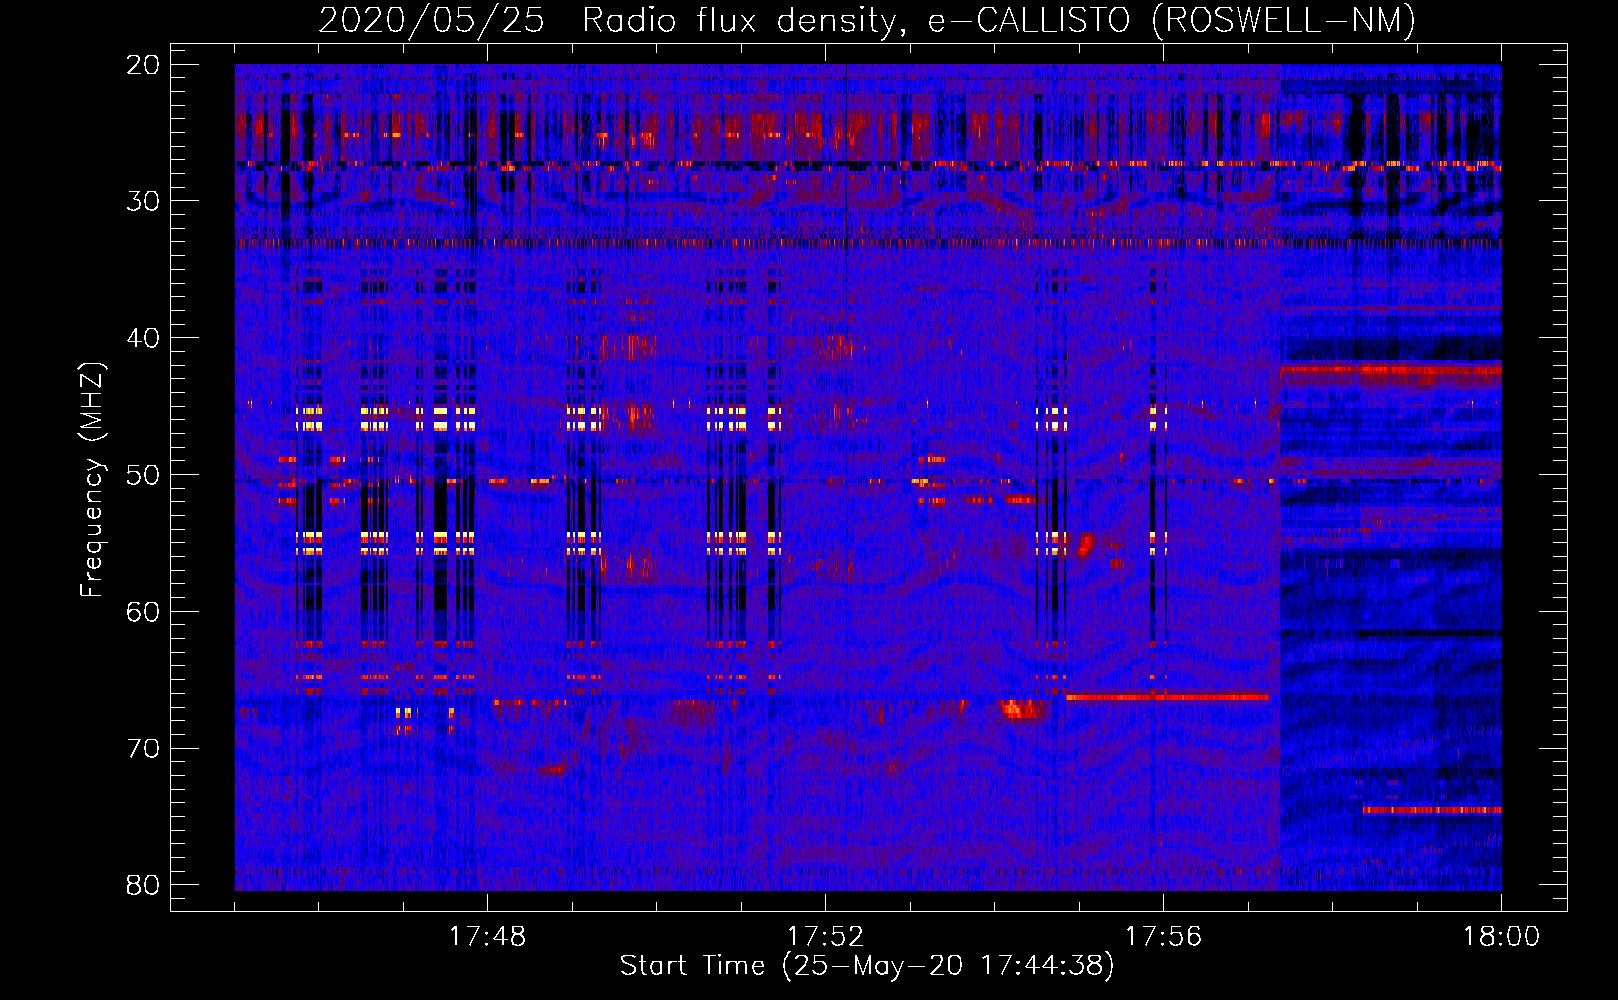Click the 20 MHz frequency tick label

144,64
